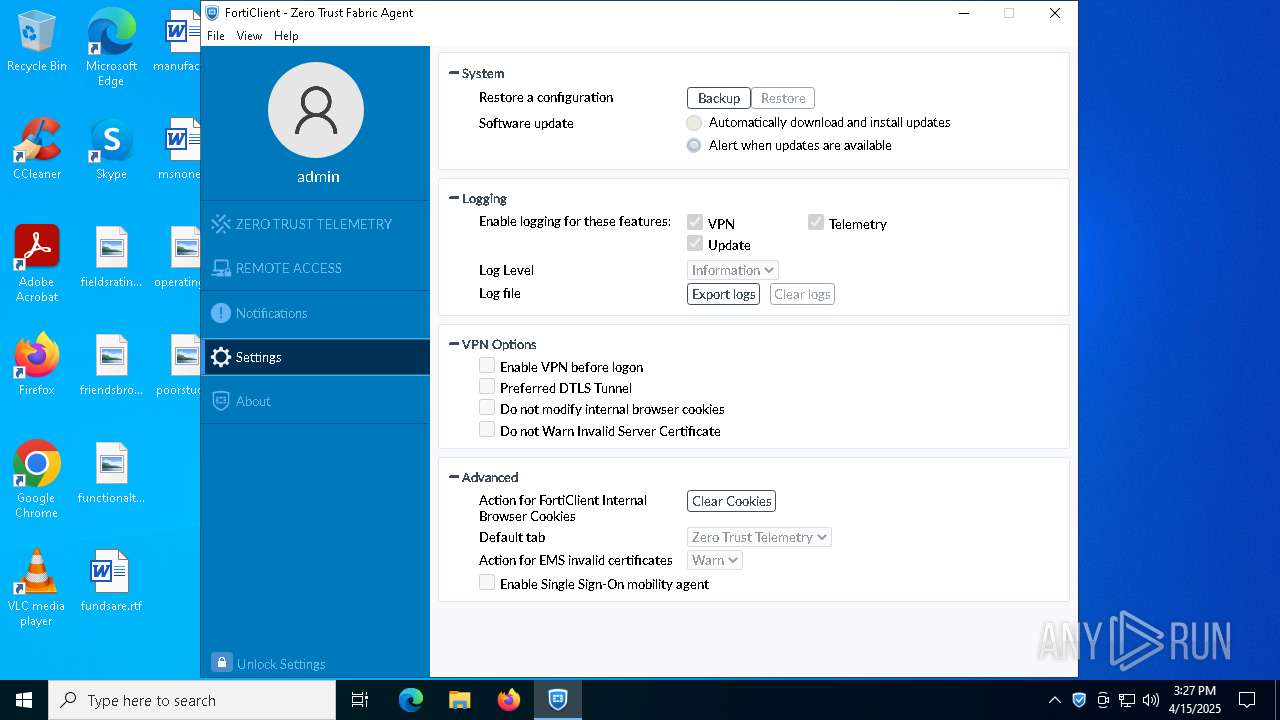
Task: Click the Settings gear icon in sidebar
Action: tap(221, 357)
